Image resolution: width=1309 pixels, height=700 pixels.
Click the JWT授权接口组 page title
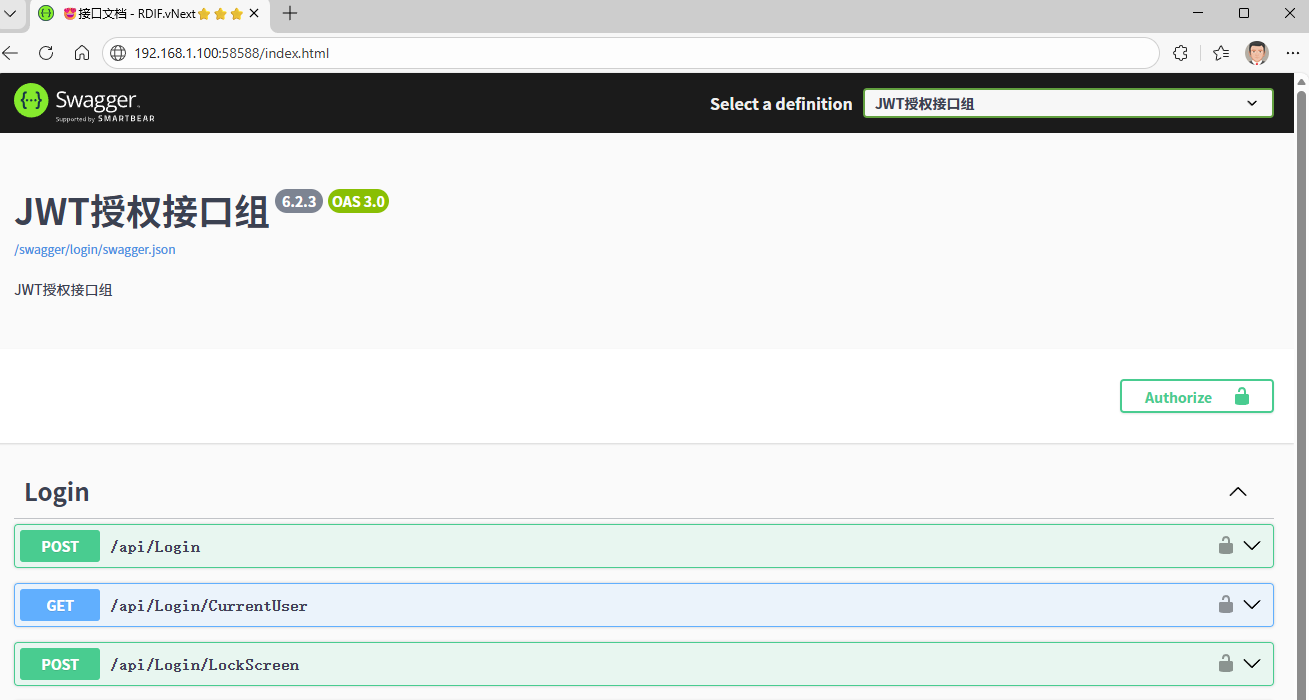[142, 212]
